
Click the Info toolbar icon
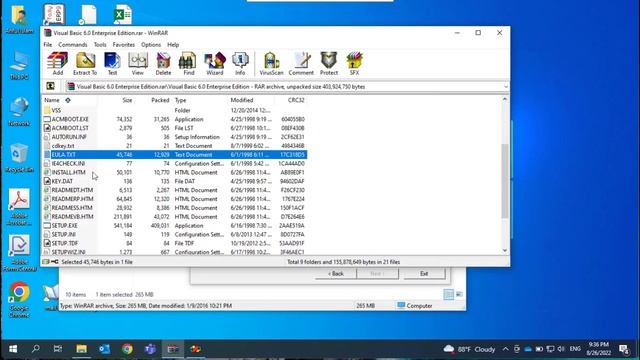click(x=240, y=64)
